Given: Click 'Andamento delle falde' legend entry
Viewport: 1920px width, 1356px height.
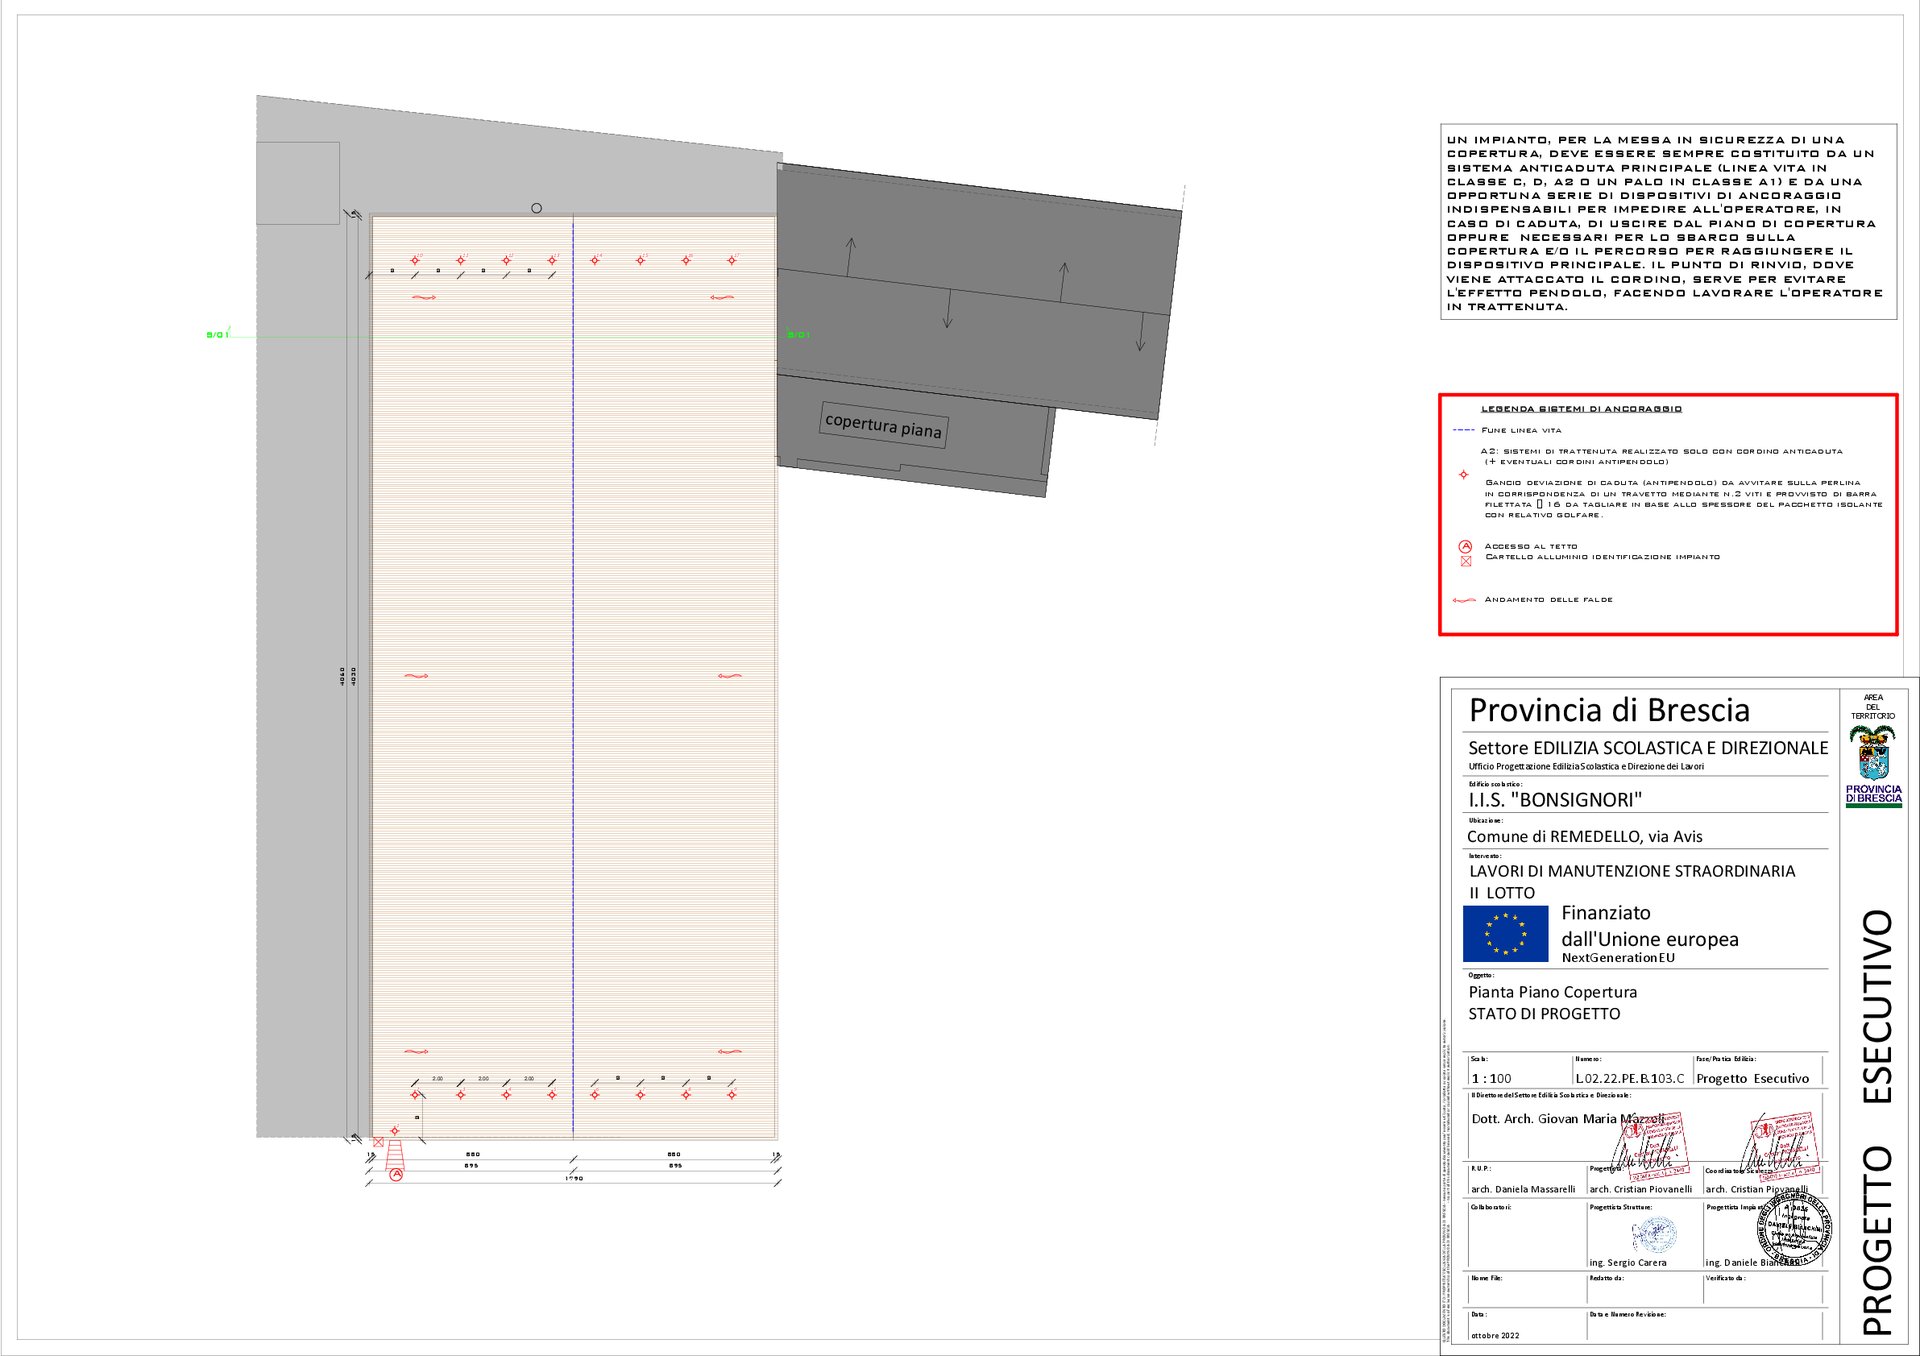Looking at the screenshot, I should [x=1548, y=600].
